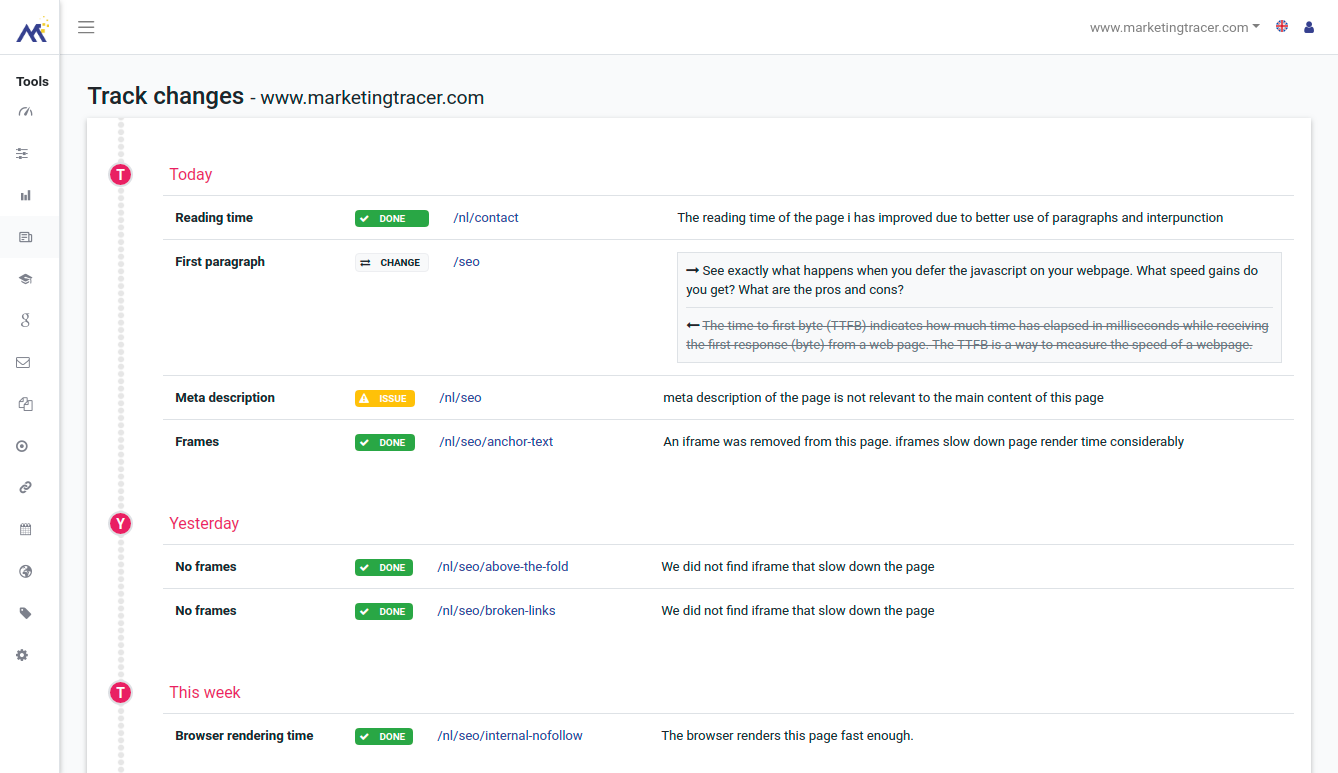The width and height of the screenshot is (1338, 773).
Task: Open the bar chart tool in sidebar
Action: (x=25, y=196)
